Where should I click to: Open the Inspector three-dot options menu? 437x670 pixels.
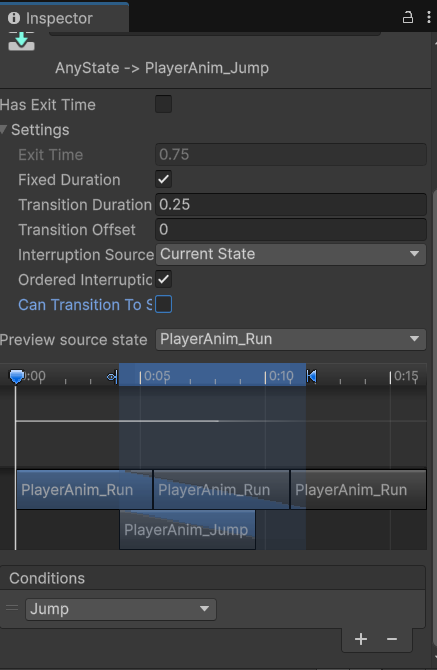[x=428, y=18]
